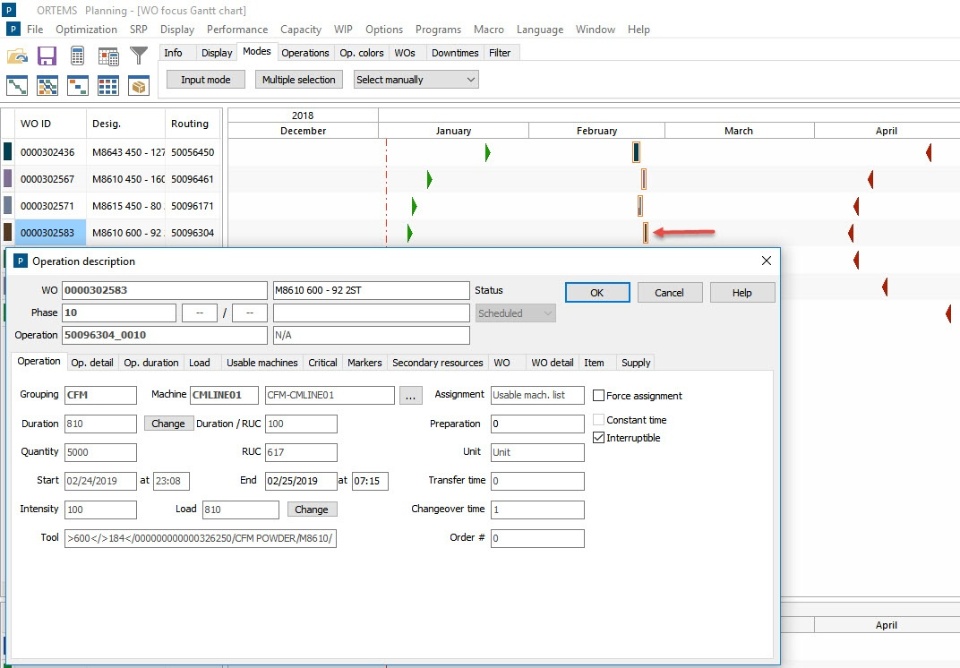Open the Capacity menu
This screenshot has height=668, width=960.
coord(301,29)
